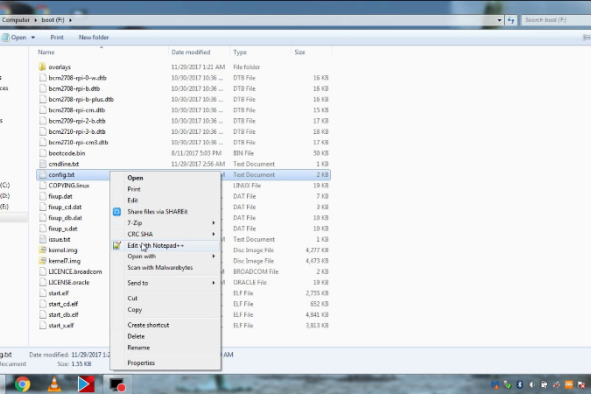Screen dimensions: 591x394
Task: Choose Copy from the context menu
Action: pyautogui.click(x=165, y=310)
